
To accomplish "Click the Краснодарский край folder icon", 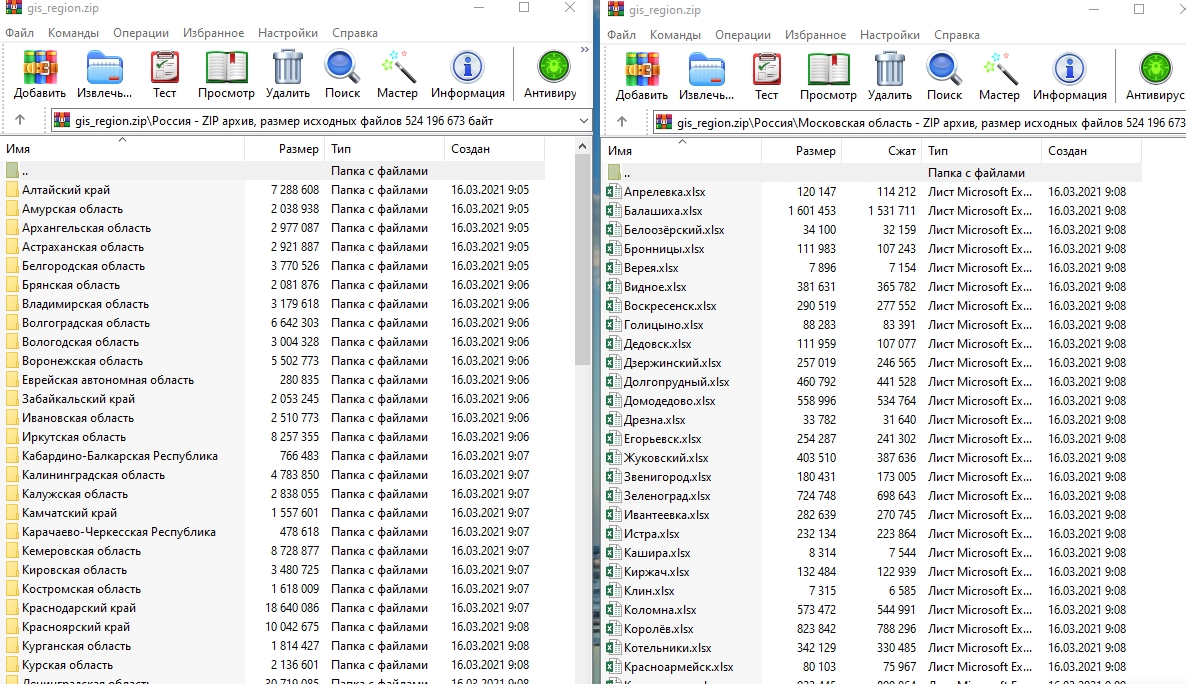I will pyautogui.click(x=12, y=608).
